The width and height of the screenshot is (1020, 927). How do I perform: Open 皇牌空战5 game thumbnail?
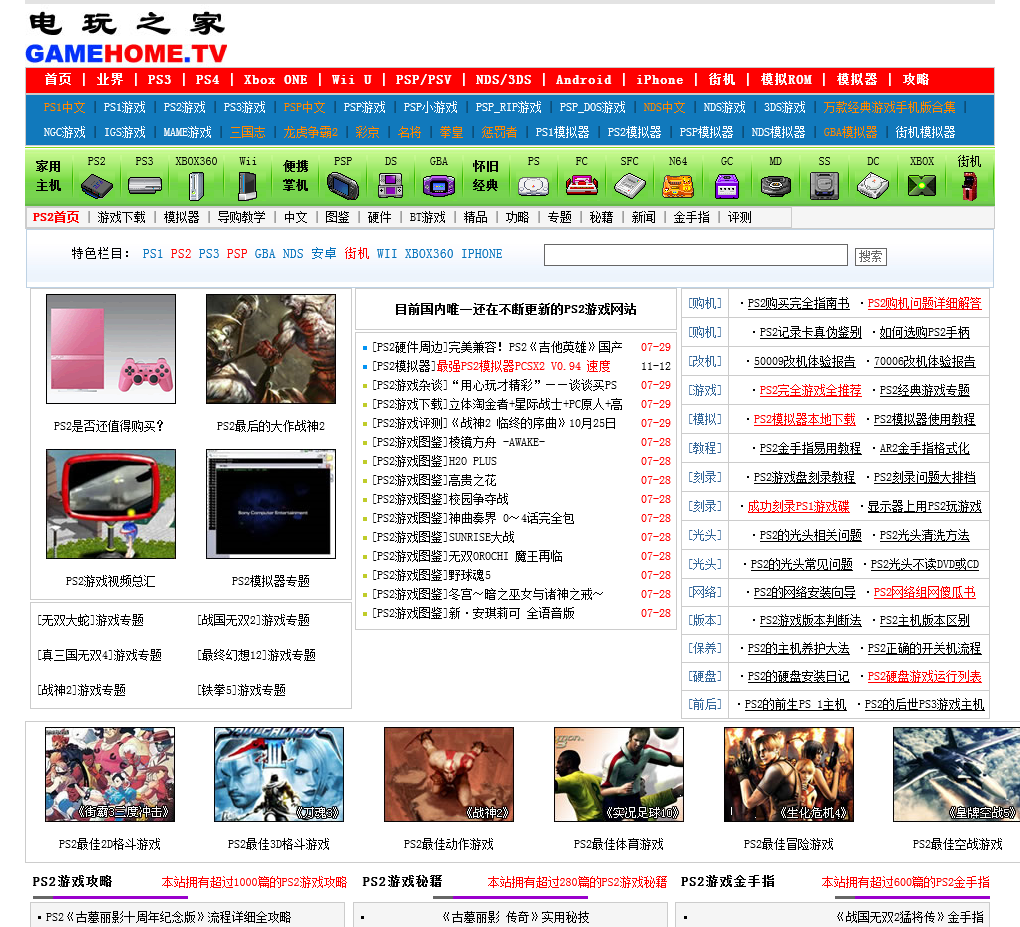956,774
